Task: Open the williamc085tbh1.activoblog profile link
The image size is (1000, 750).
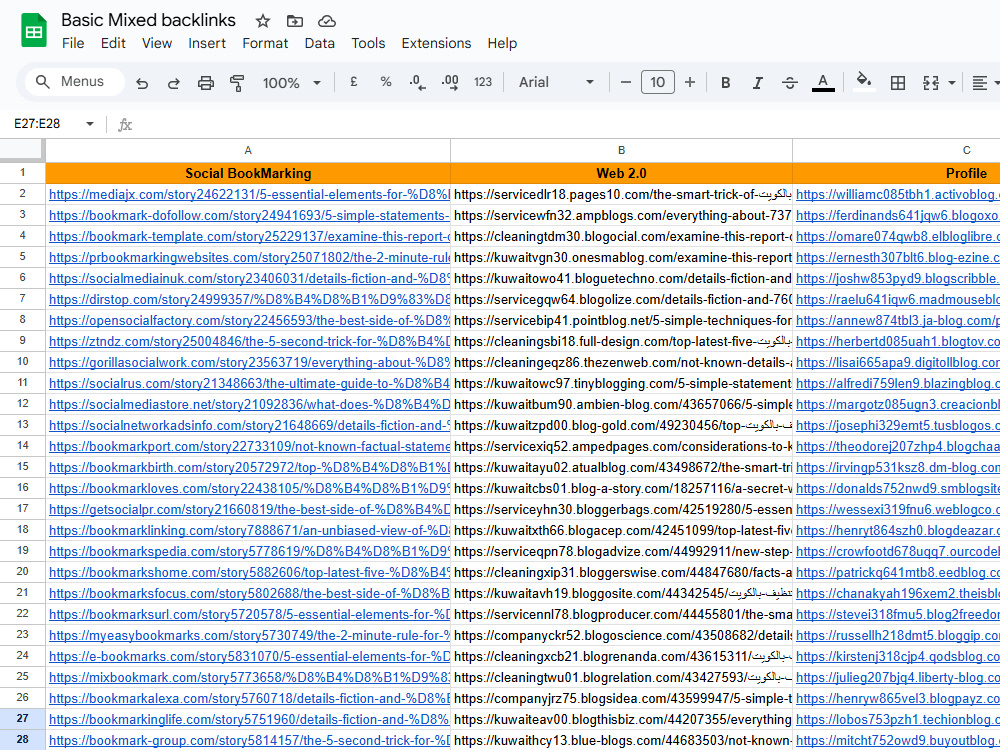Action: [x=898, y=195]
